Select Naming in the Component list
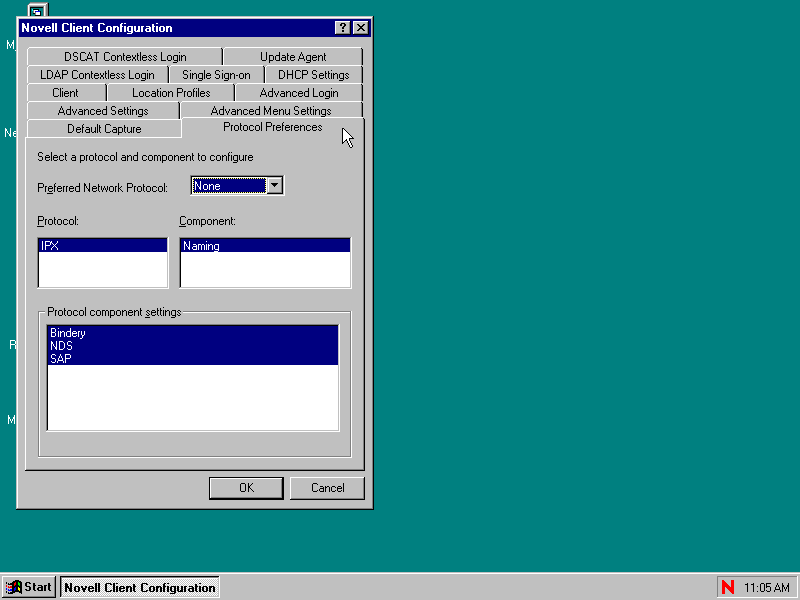Image resolution: width=800 pixels, height=600 pixels. (265, 245)
